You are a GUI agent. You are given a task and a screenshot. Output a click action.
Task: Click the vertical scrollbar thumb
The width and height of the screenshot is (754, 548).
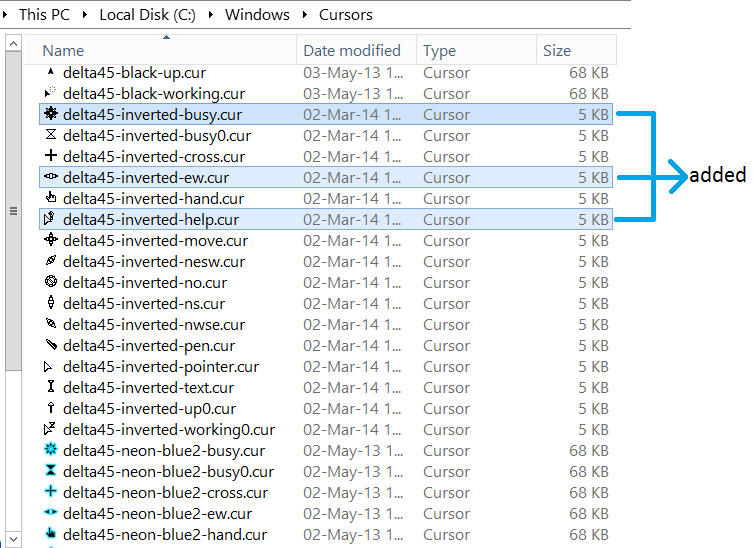click(13, 211)
